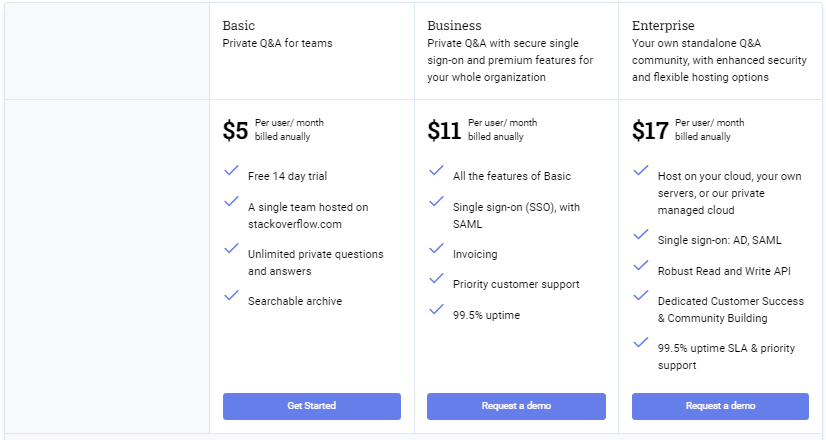Request a demo for Business plan

(x=516, y=406)
